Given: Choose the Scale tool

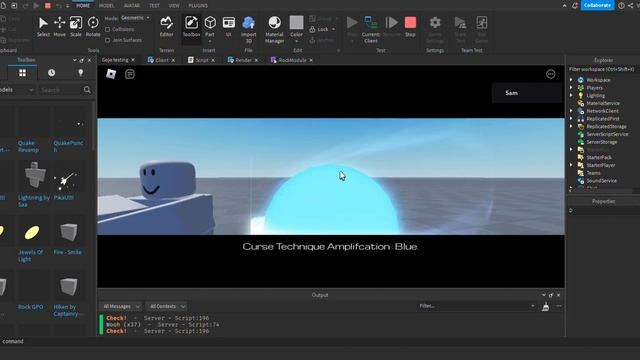Looking at the screenshot, I should coord(76,27).
